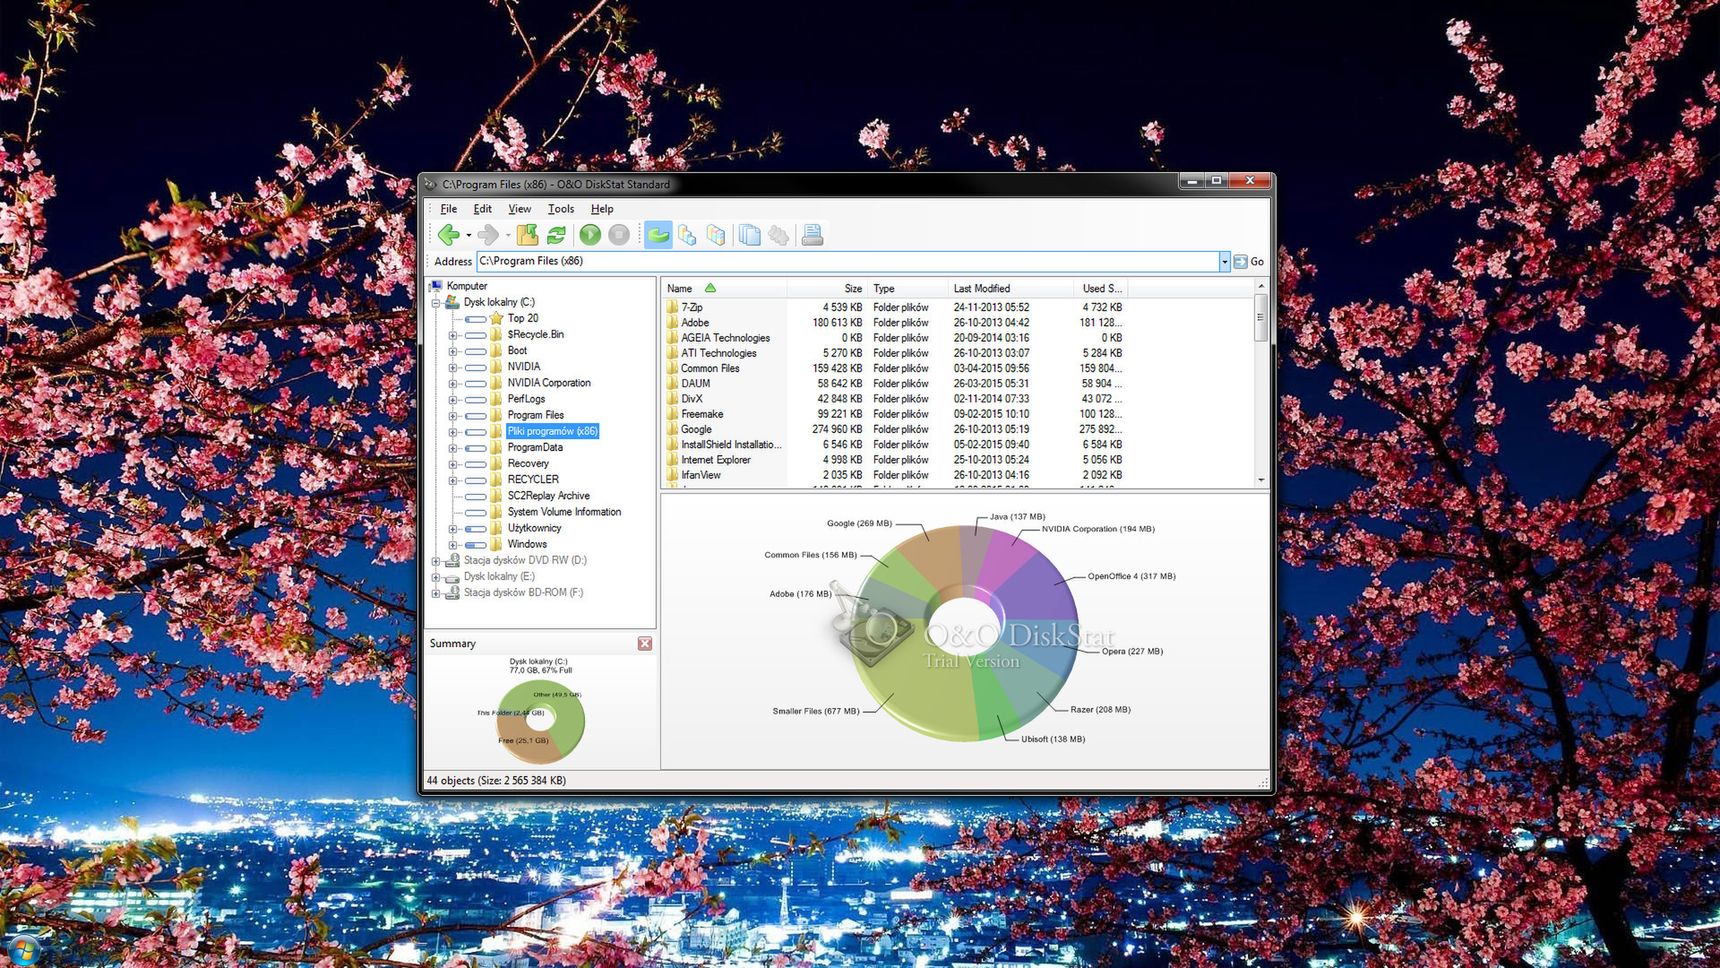
Task: Sort by Last Modified column header
Action: (1010, 288)
